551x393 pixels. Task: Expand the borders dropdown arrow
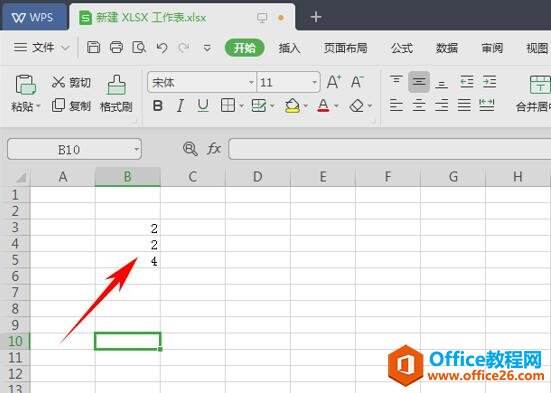[241, 105]
